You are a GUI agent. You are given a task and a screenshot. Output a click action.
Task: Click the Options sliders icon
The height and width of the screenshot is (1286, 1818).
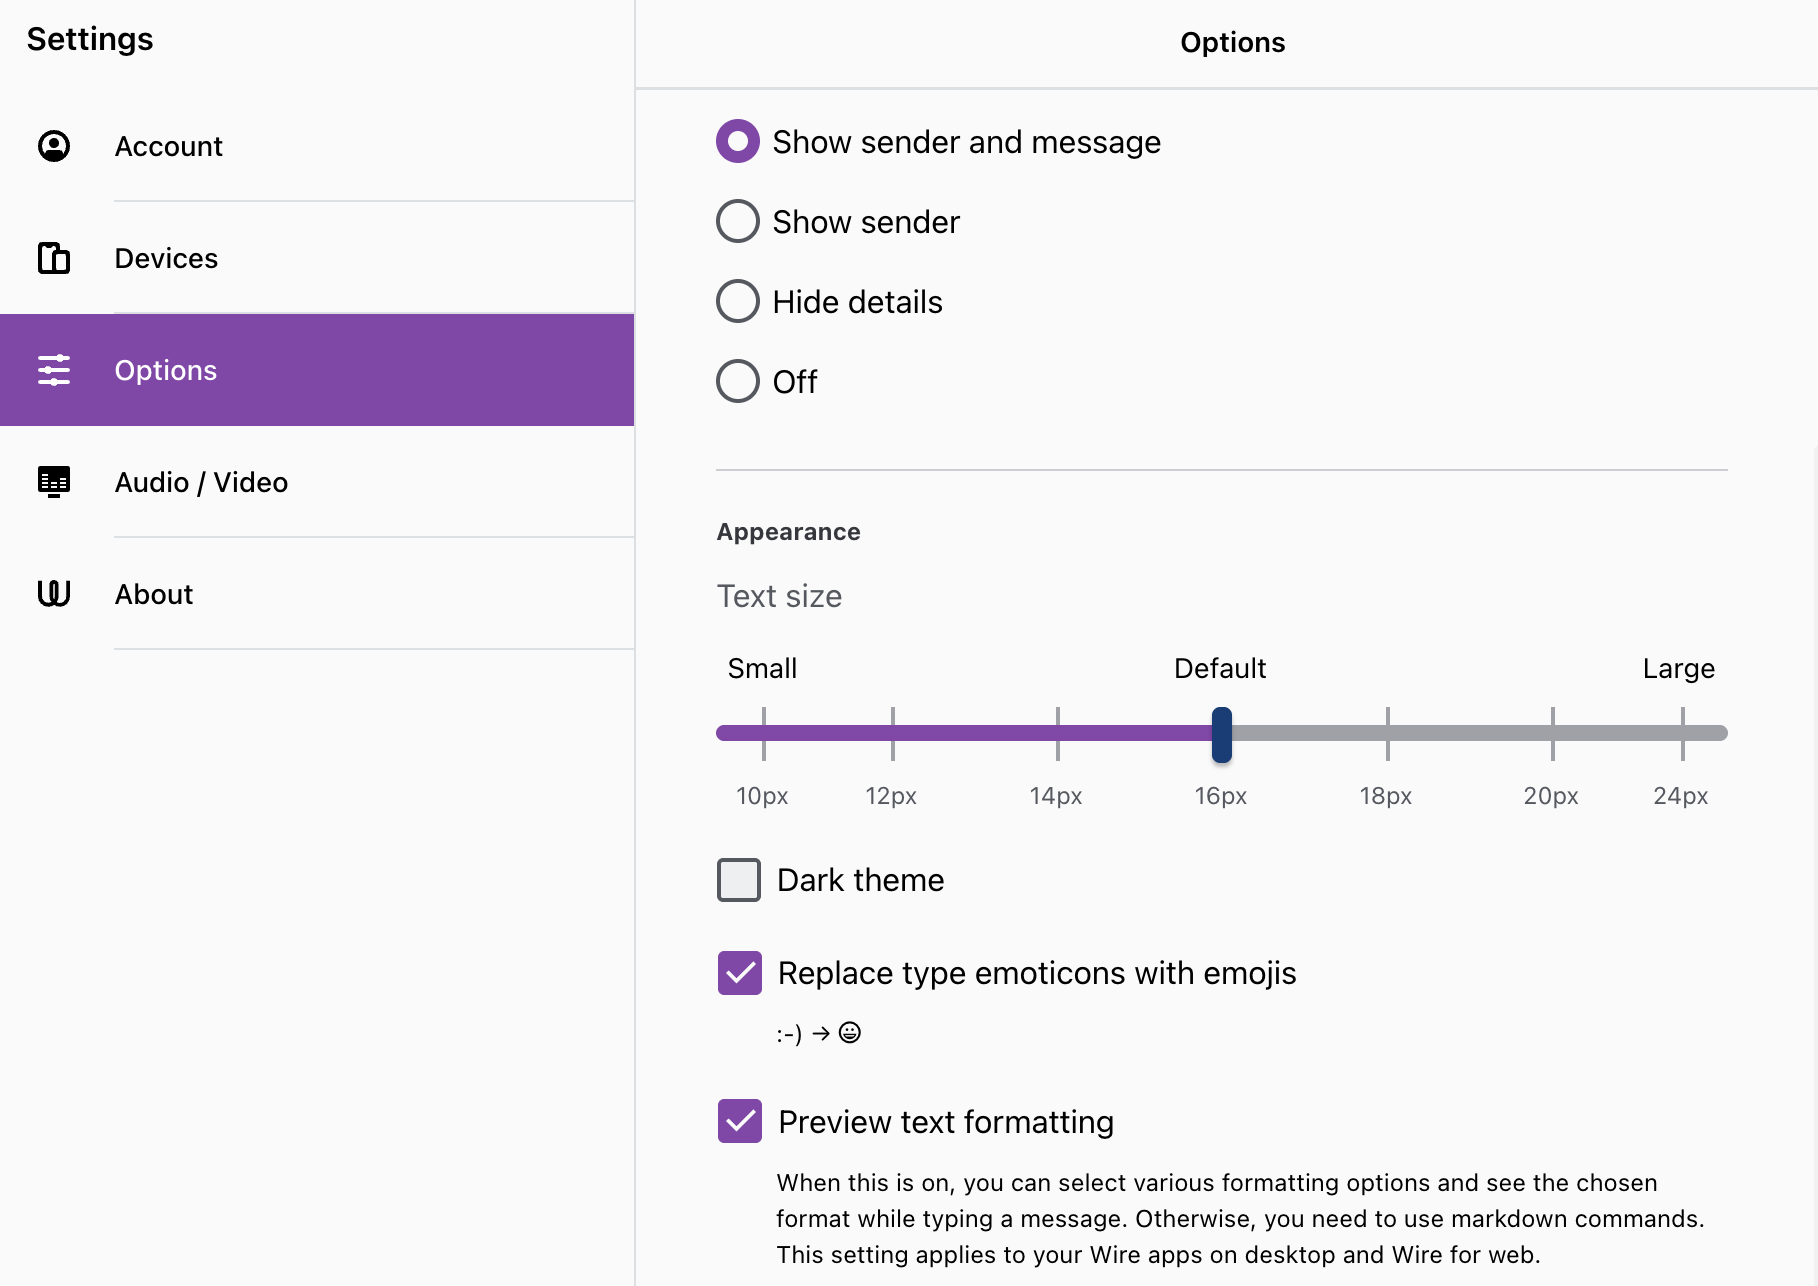click(54, 370)
